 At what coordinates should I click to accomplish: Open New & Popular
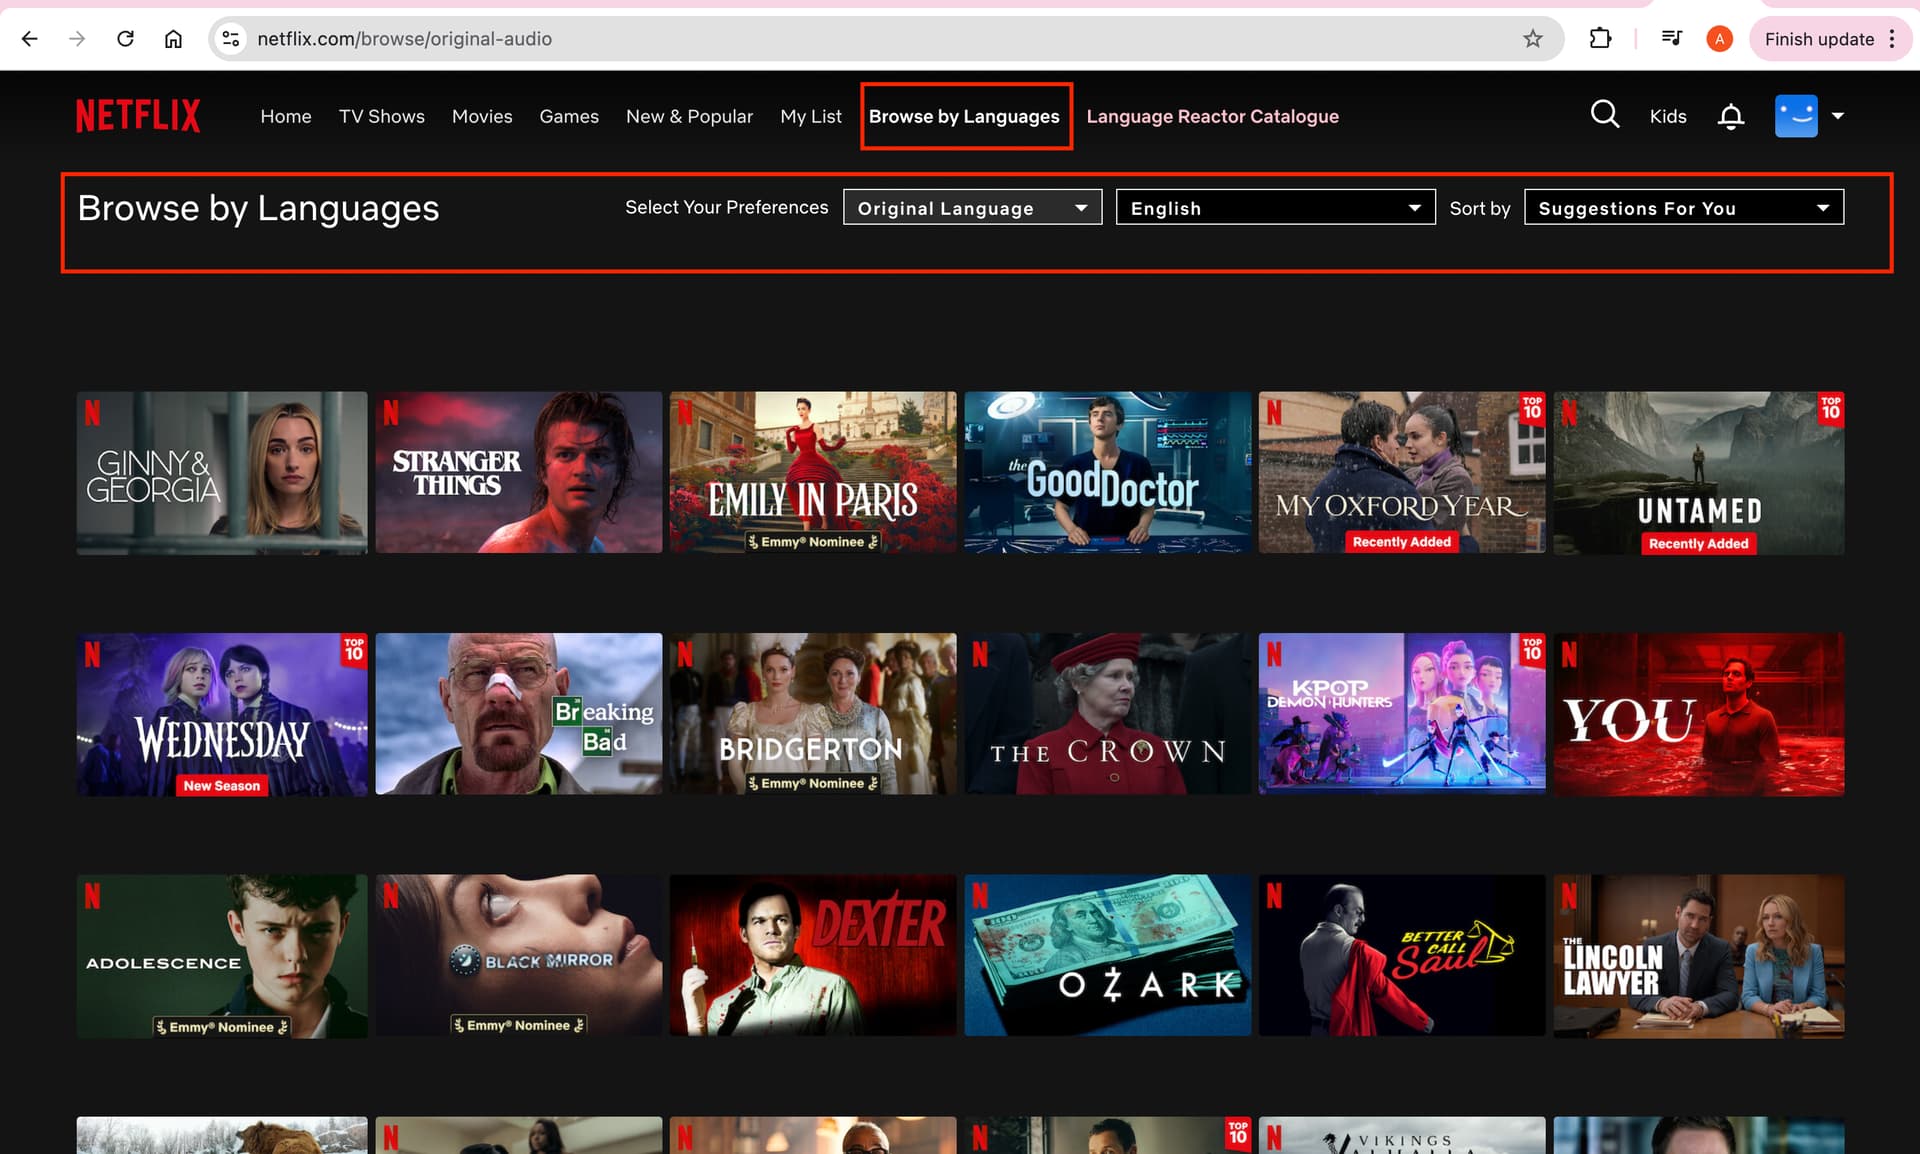coord(689,116)
